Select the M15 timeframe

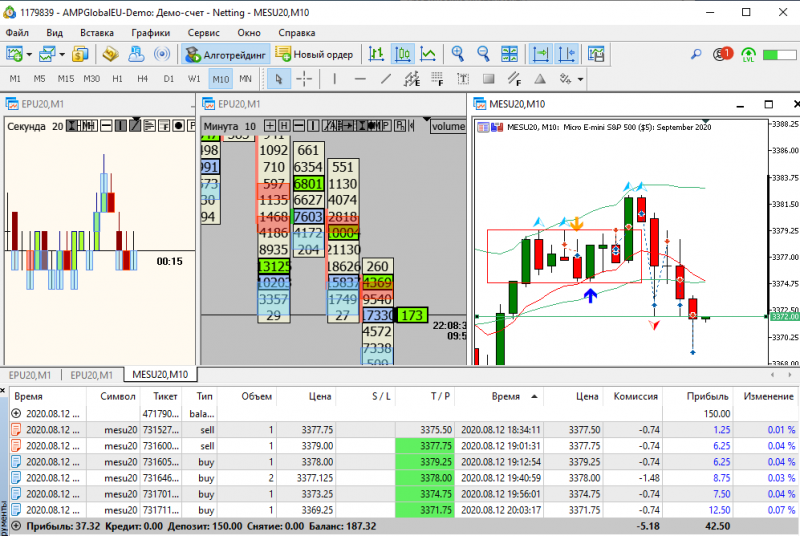[65, 79]
